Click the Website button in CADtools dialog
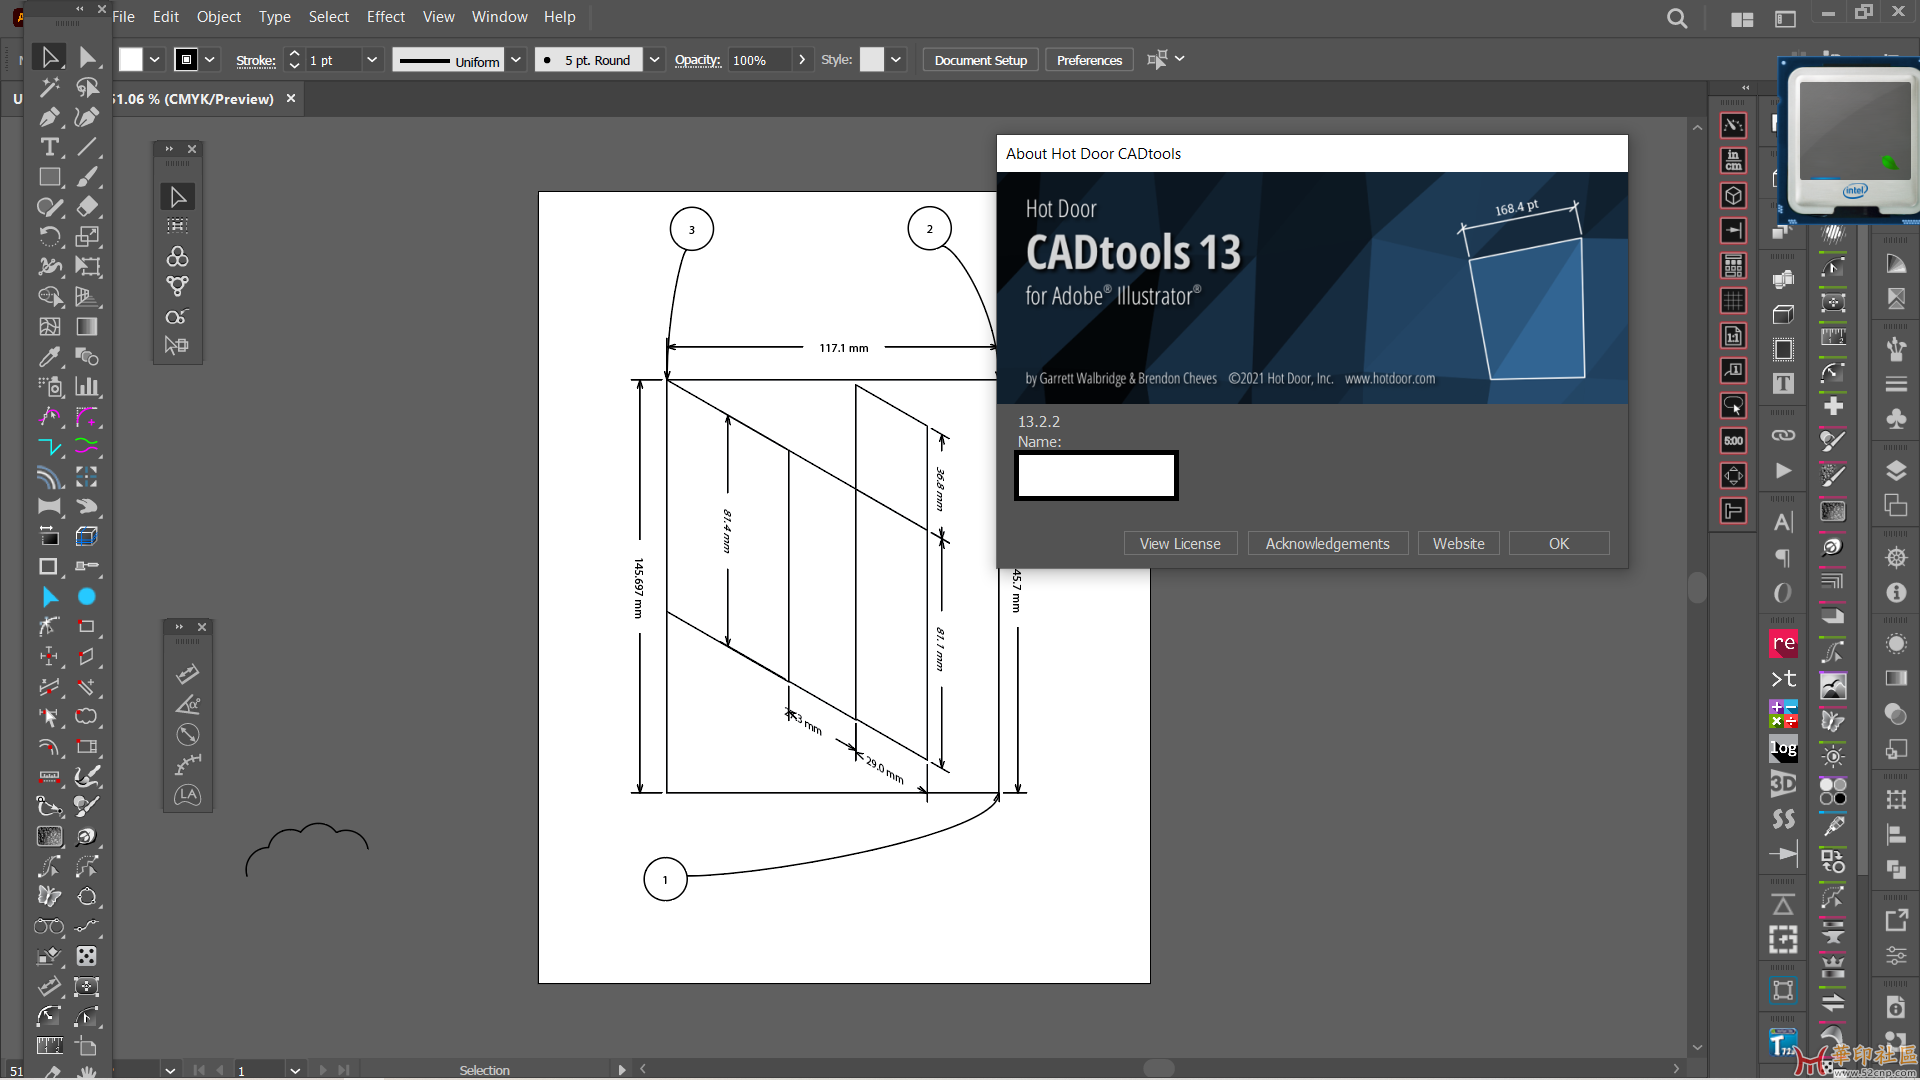 pos(1460,542)
